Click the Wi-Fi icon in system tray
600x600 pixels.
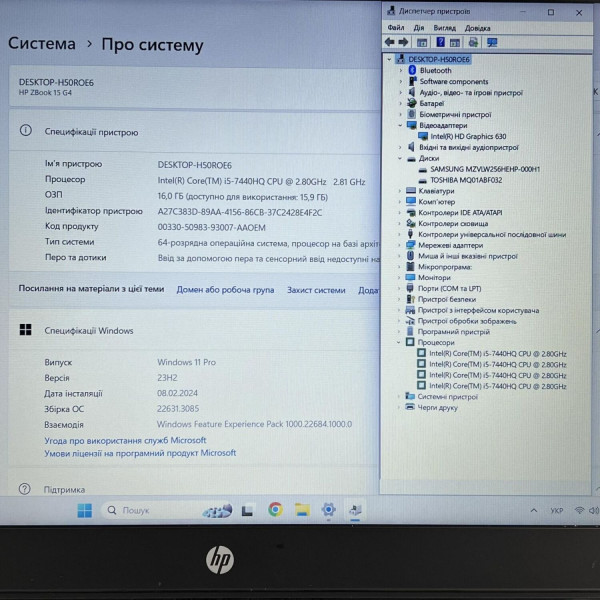pos(579,510)
